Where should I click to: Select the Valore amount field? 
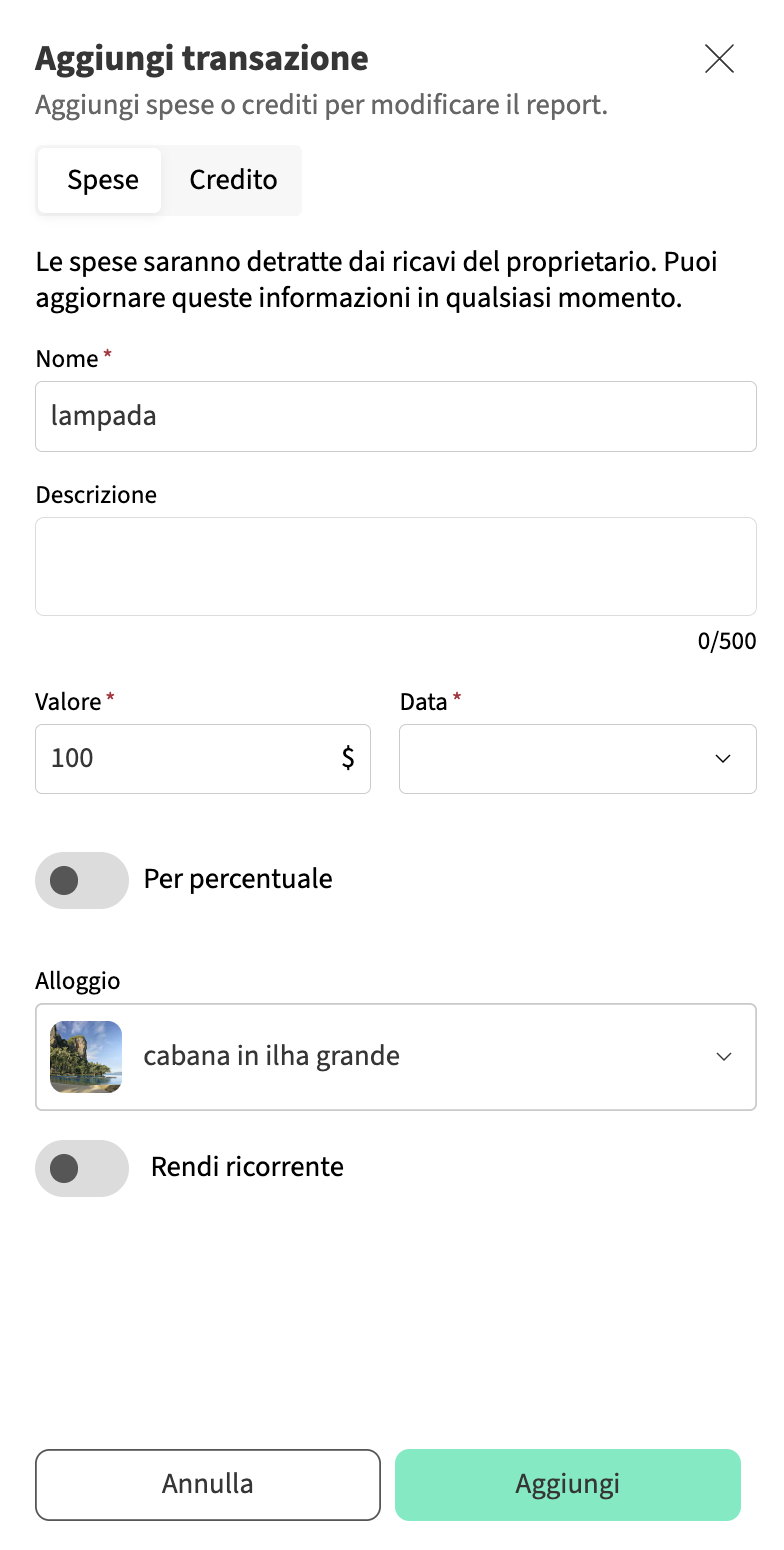point(185,759)
